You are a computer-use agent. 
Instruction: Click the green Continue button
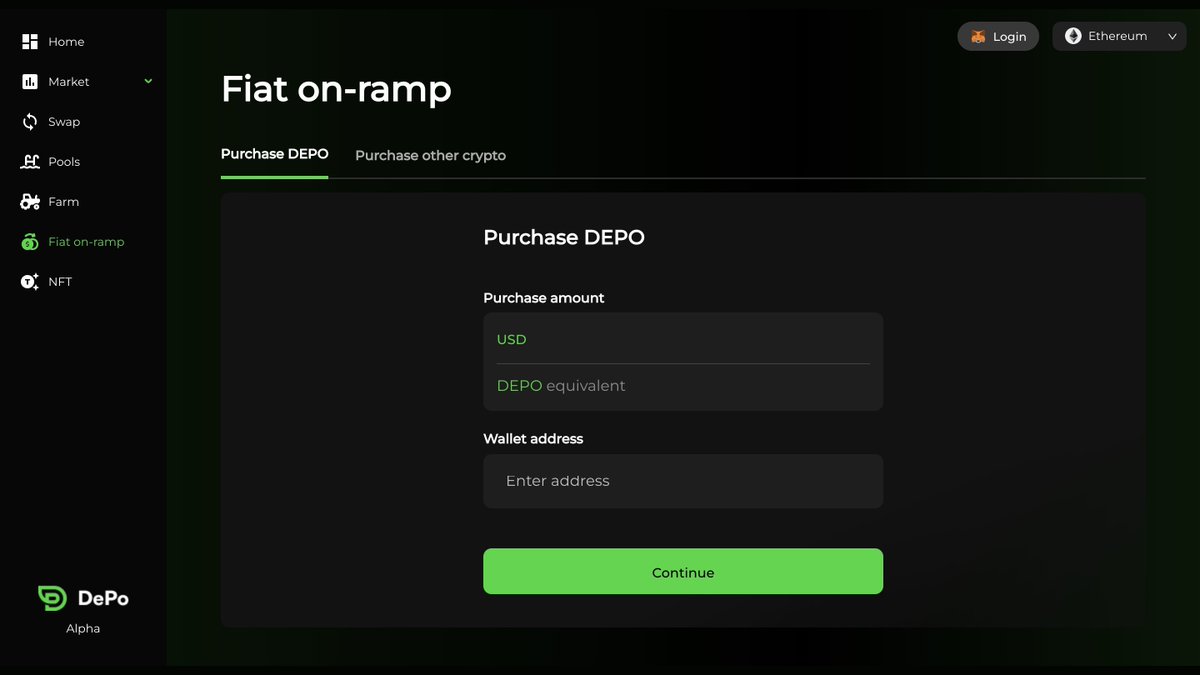683,571
